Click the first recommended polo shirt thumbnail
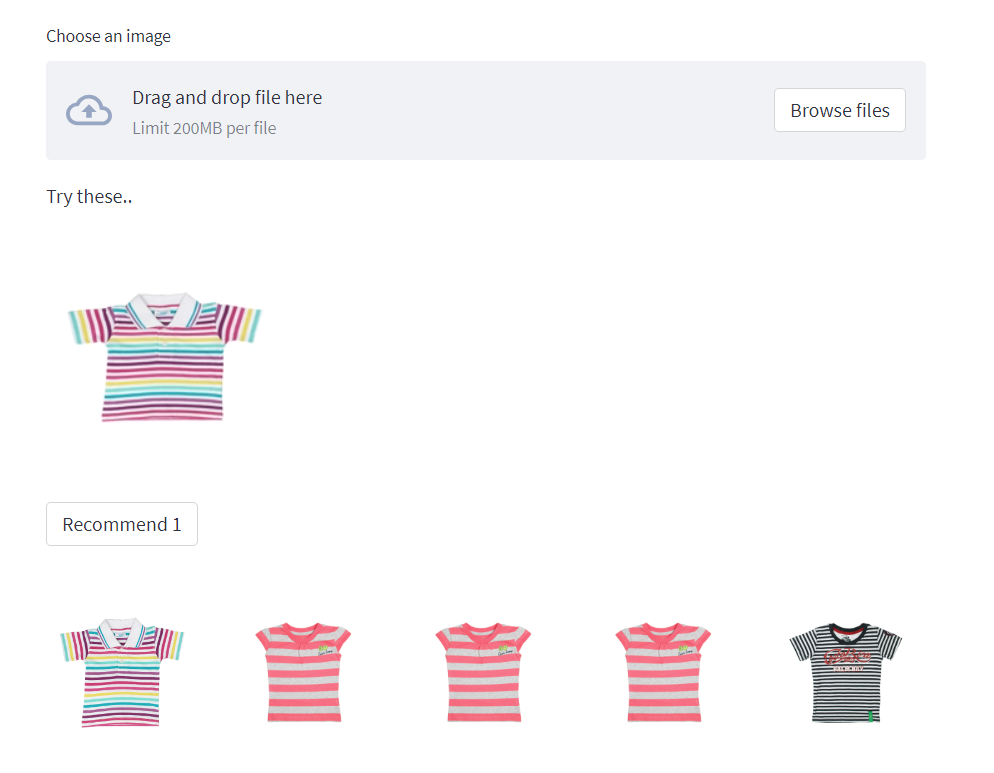The height and width of the screenshot is (773, 994). (121, 670)
